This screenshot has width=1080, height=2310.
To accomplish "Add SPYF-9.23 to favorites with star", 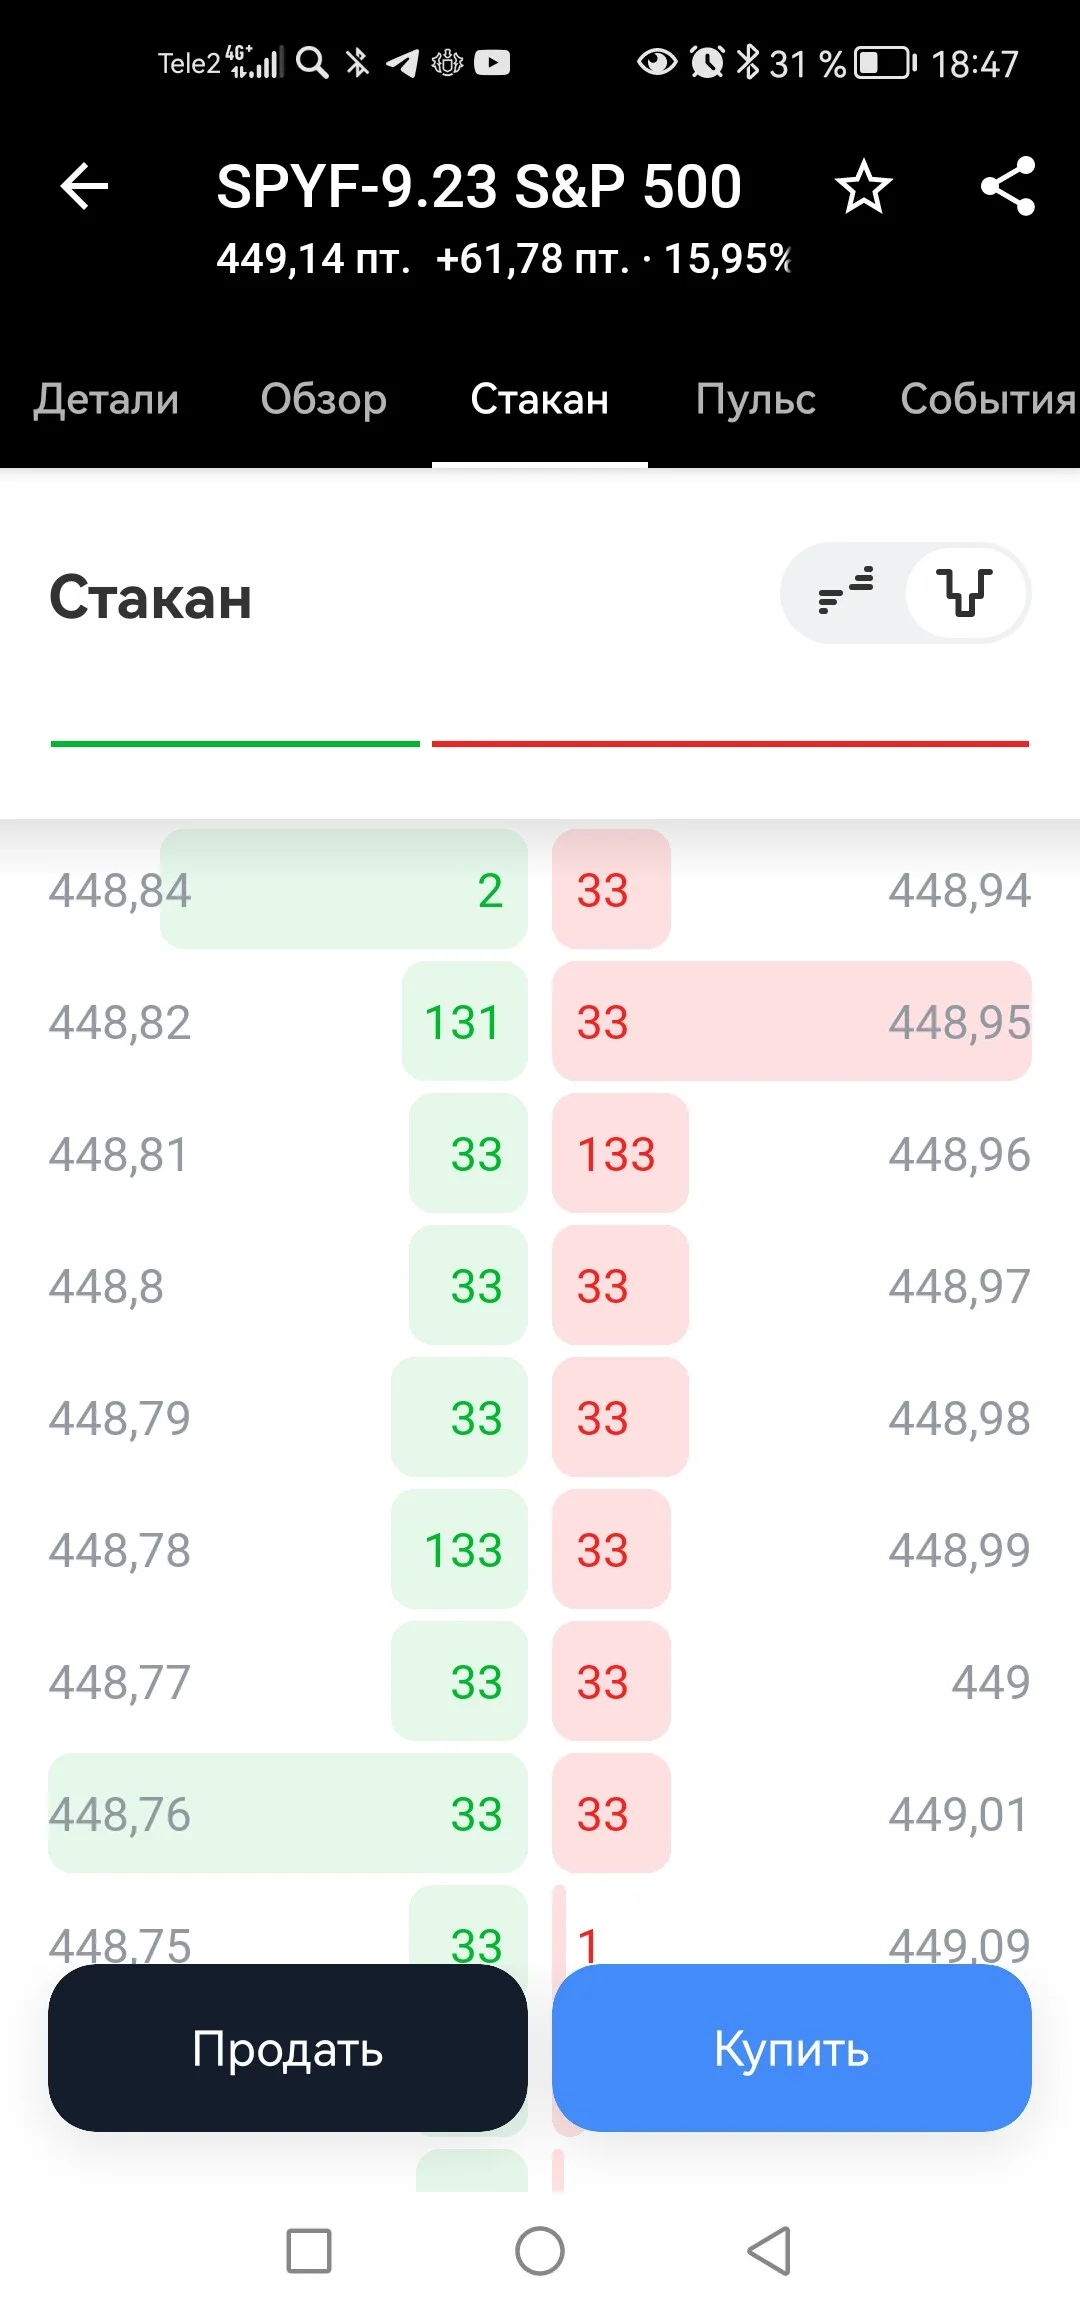I will pyautogui.click(x=863, y=187).
